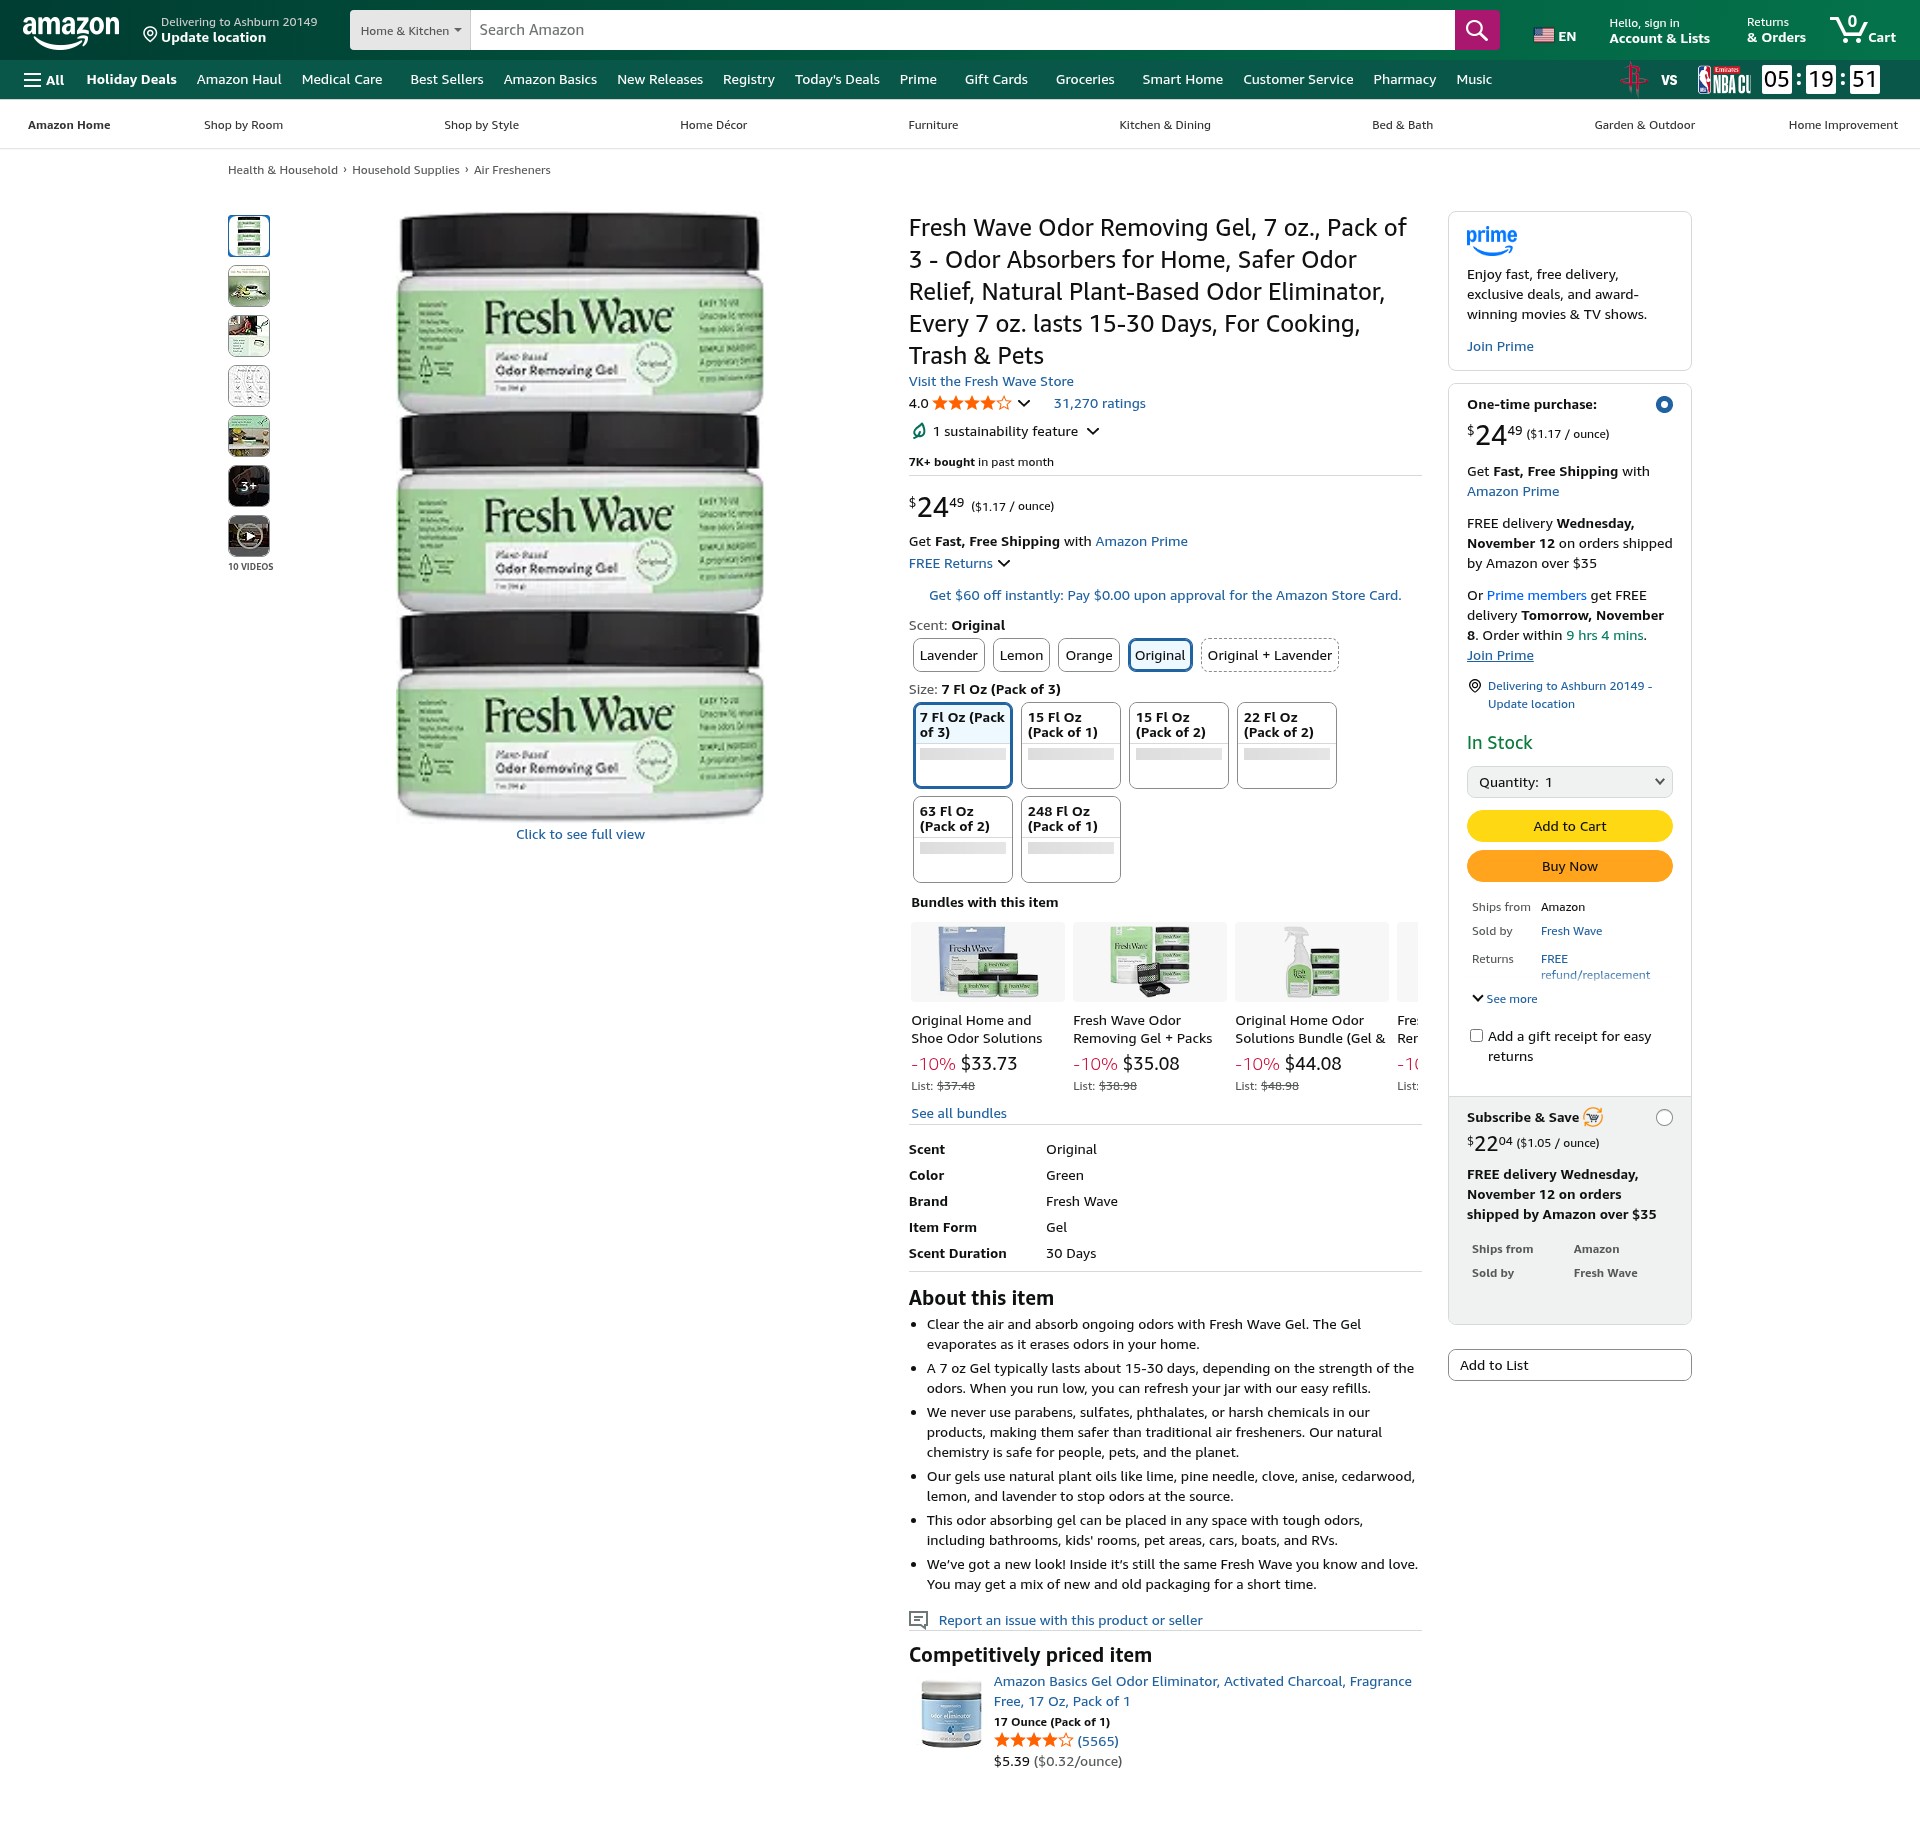Select 248 Fl Oz (Pack of 1) size
The width and height of the screenshot is (1920, 1841).
(x=1071, y=840)
